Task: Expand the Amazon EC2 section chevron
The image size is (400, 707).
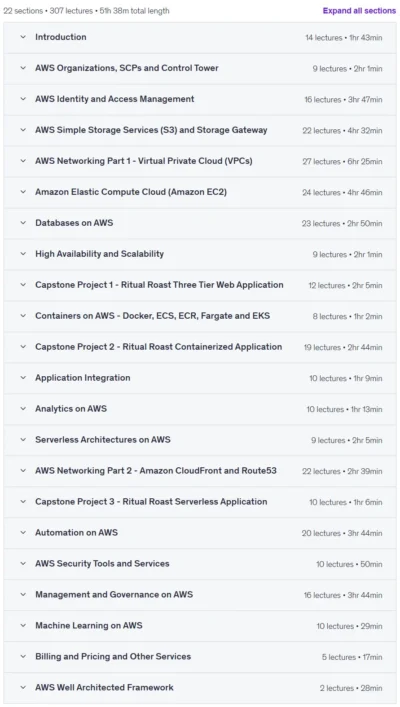Action: 23,192
